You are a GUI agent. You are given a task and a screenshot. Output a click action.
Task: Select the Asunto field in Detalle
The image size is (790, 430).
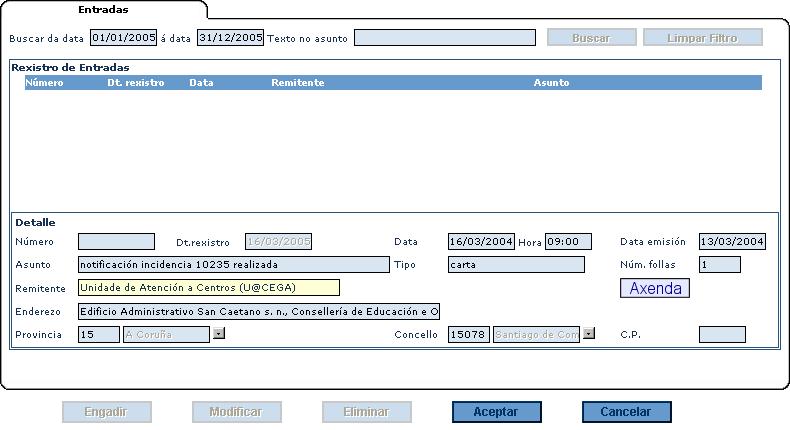(x=233, y=265)
